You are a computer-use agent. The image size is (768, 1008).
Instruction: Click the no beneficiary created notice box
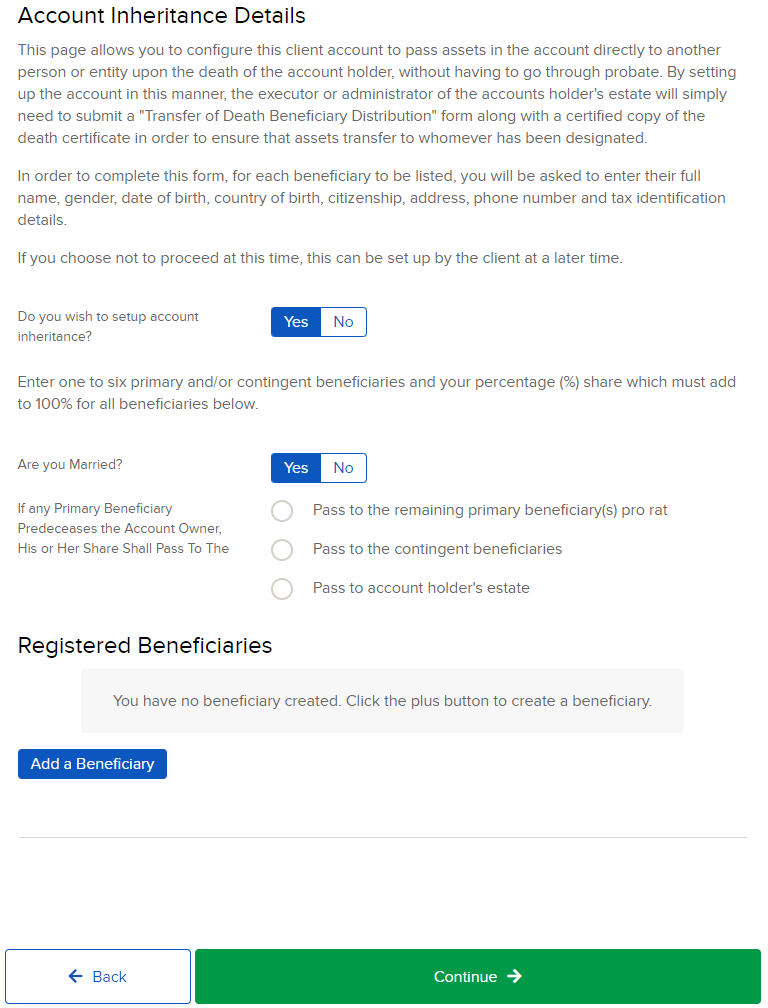coord(382,700)
